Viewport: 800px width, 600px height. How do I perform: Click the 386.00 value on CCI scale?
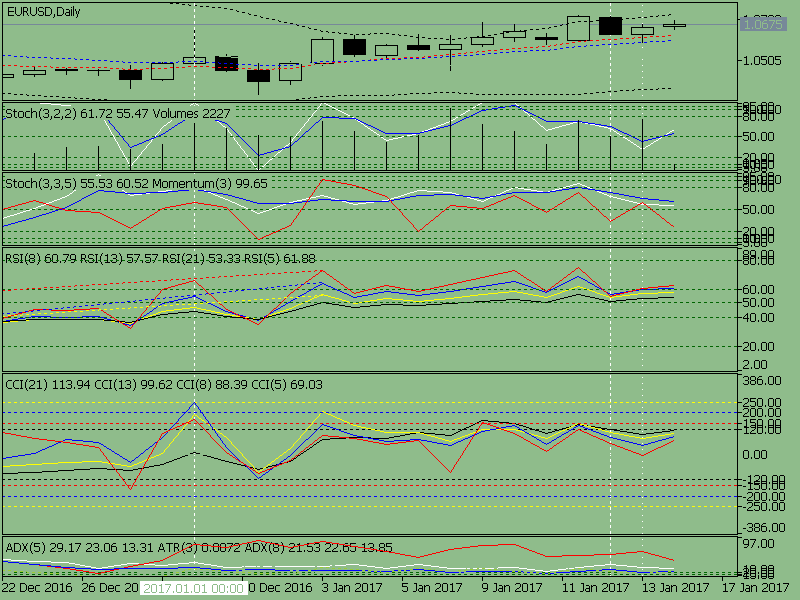(x=762, y=381)
